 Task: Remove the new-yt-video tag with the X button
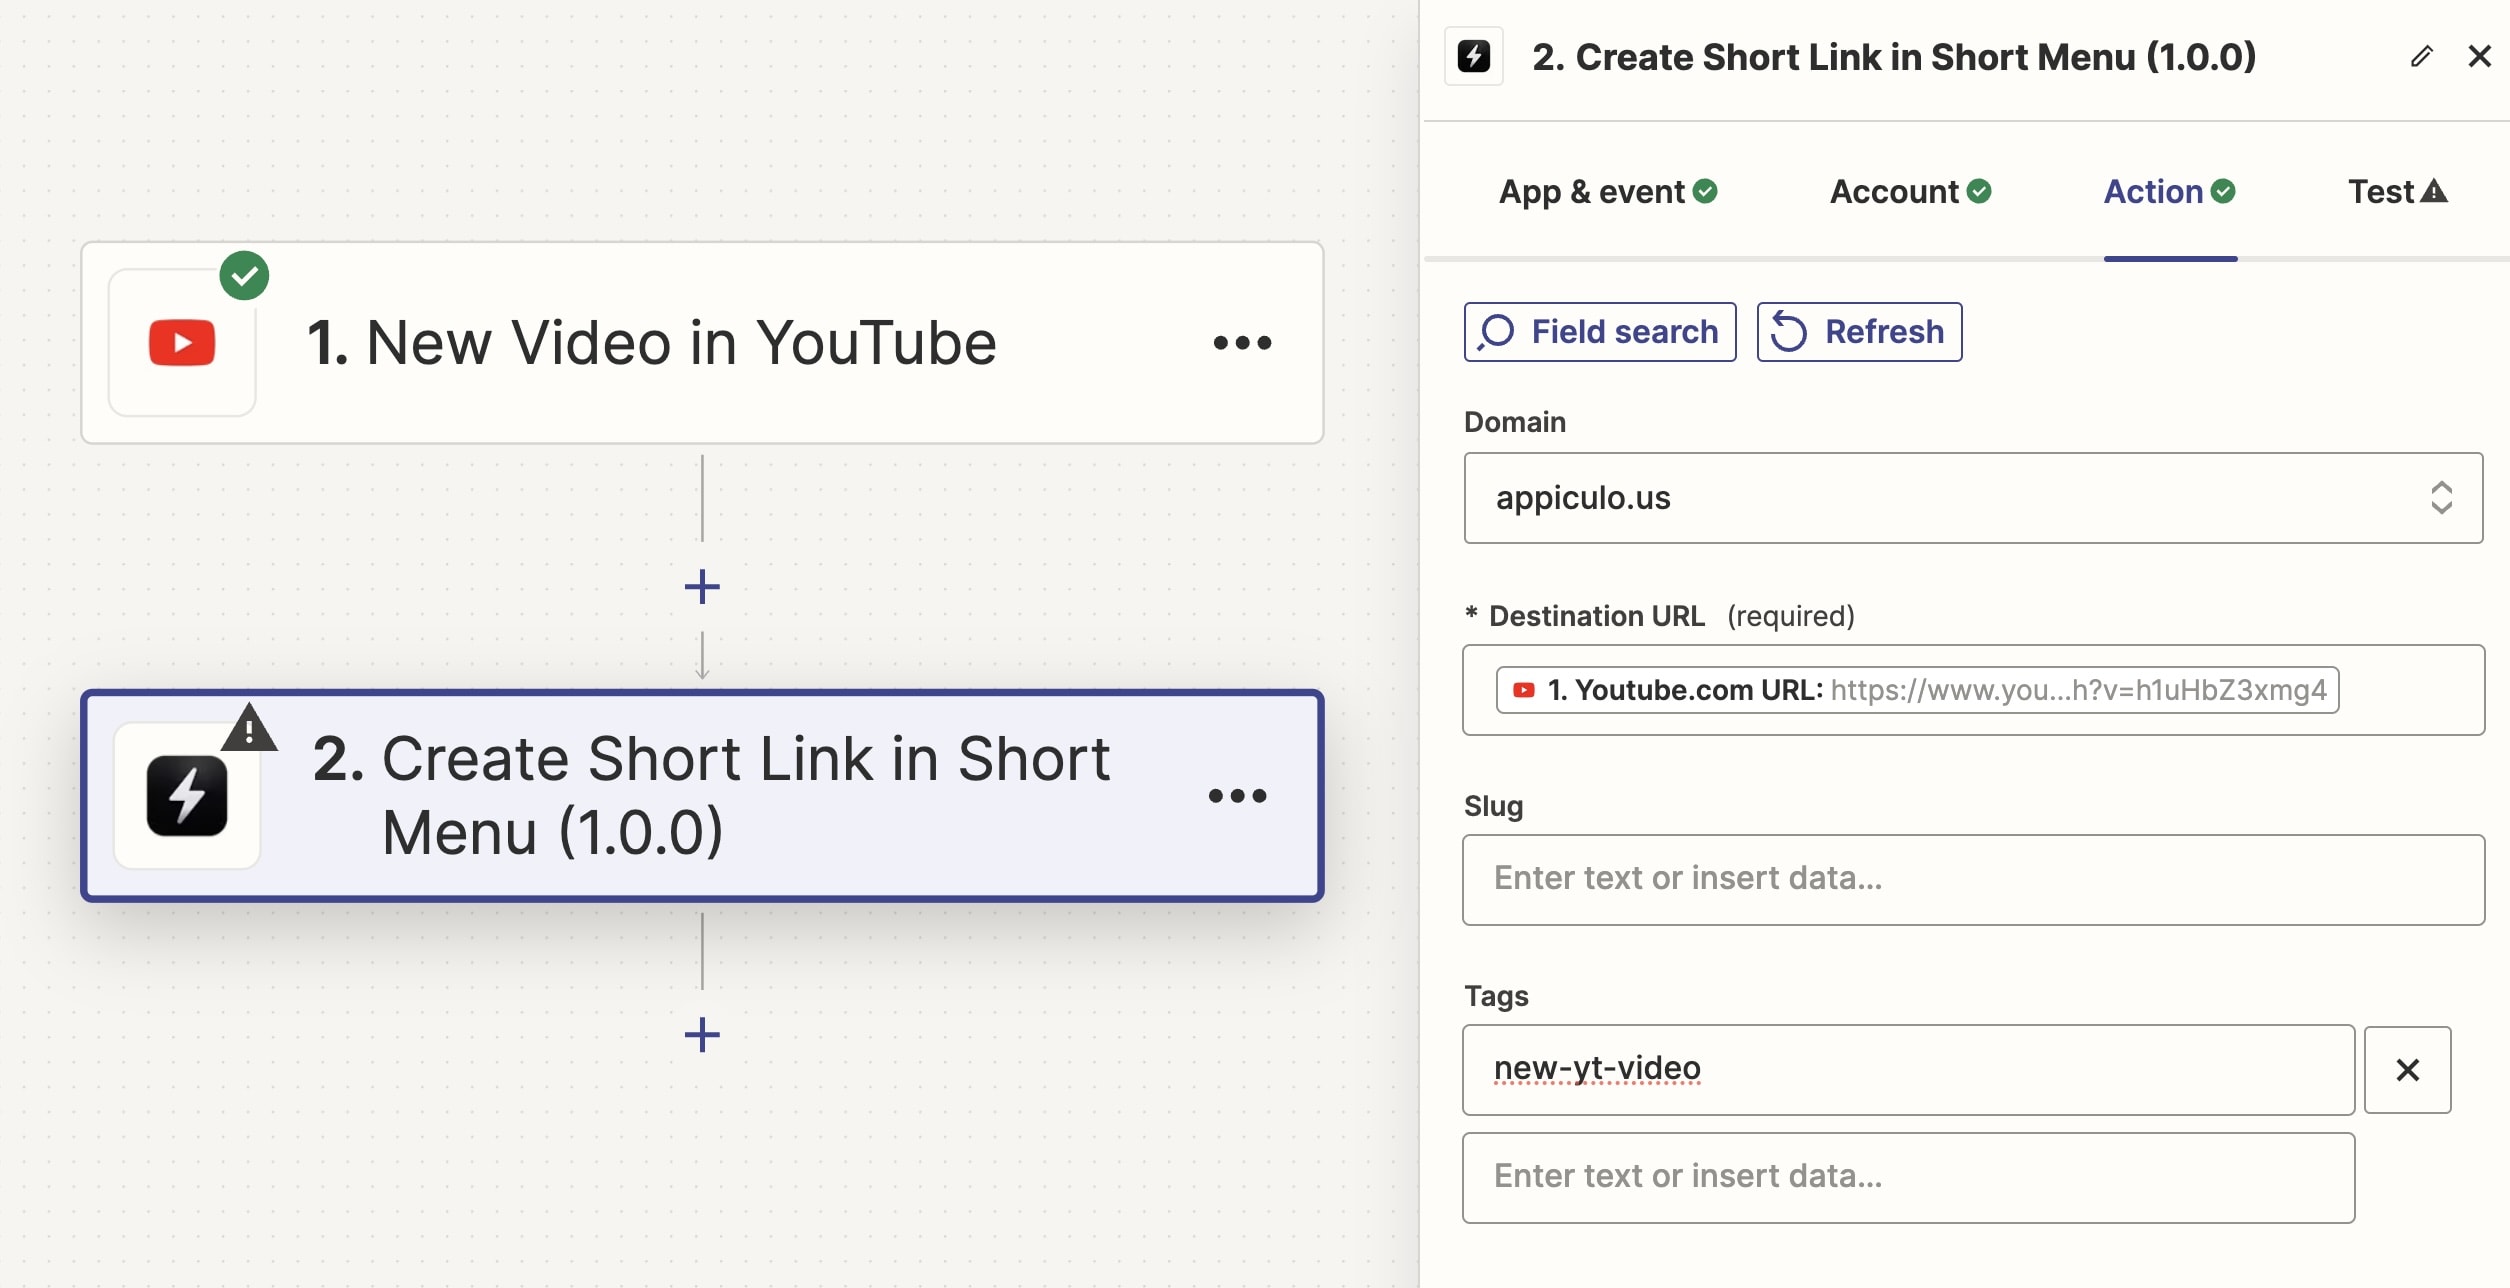click(2407, 1070)
